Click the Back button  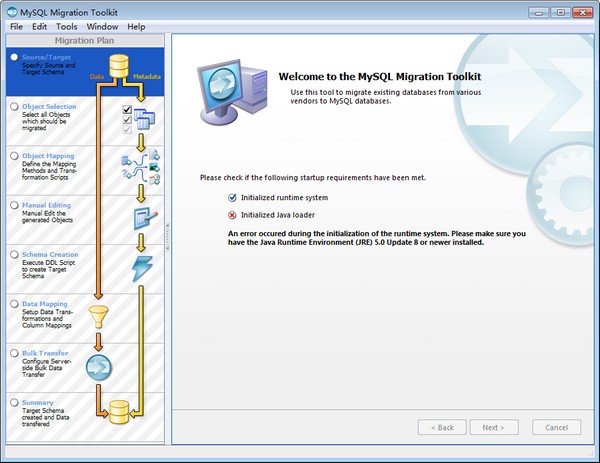tap(442, 427)
